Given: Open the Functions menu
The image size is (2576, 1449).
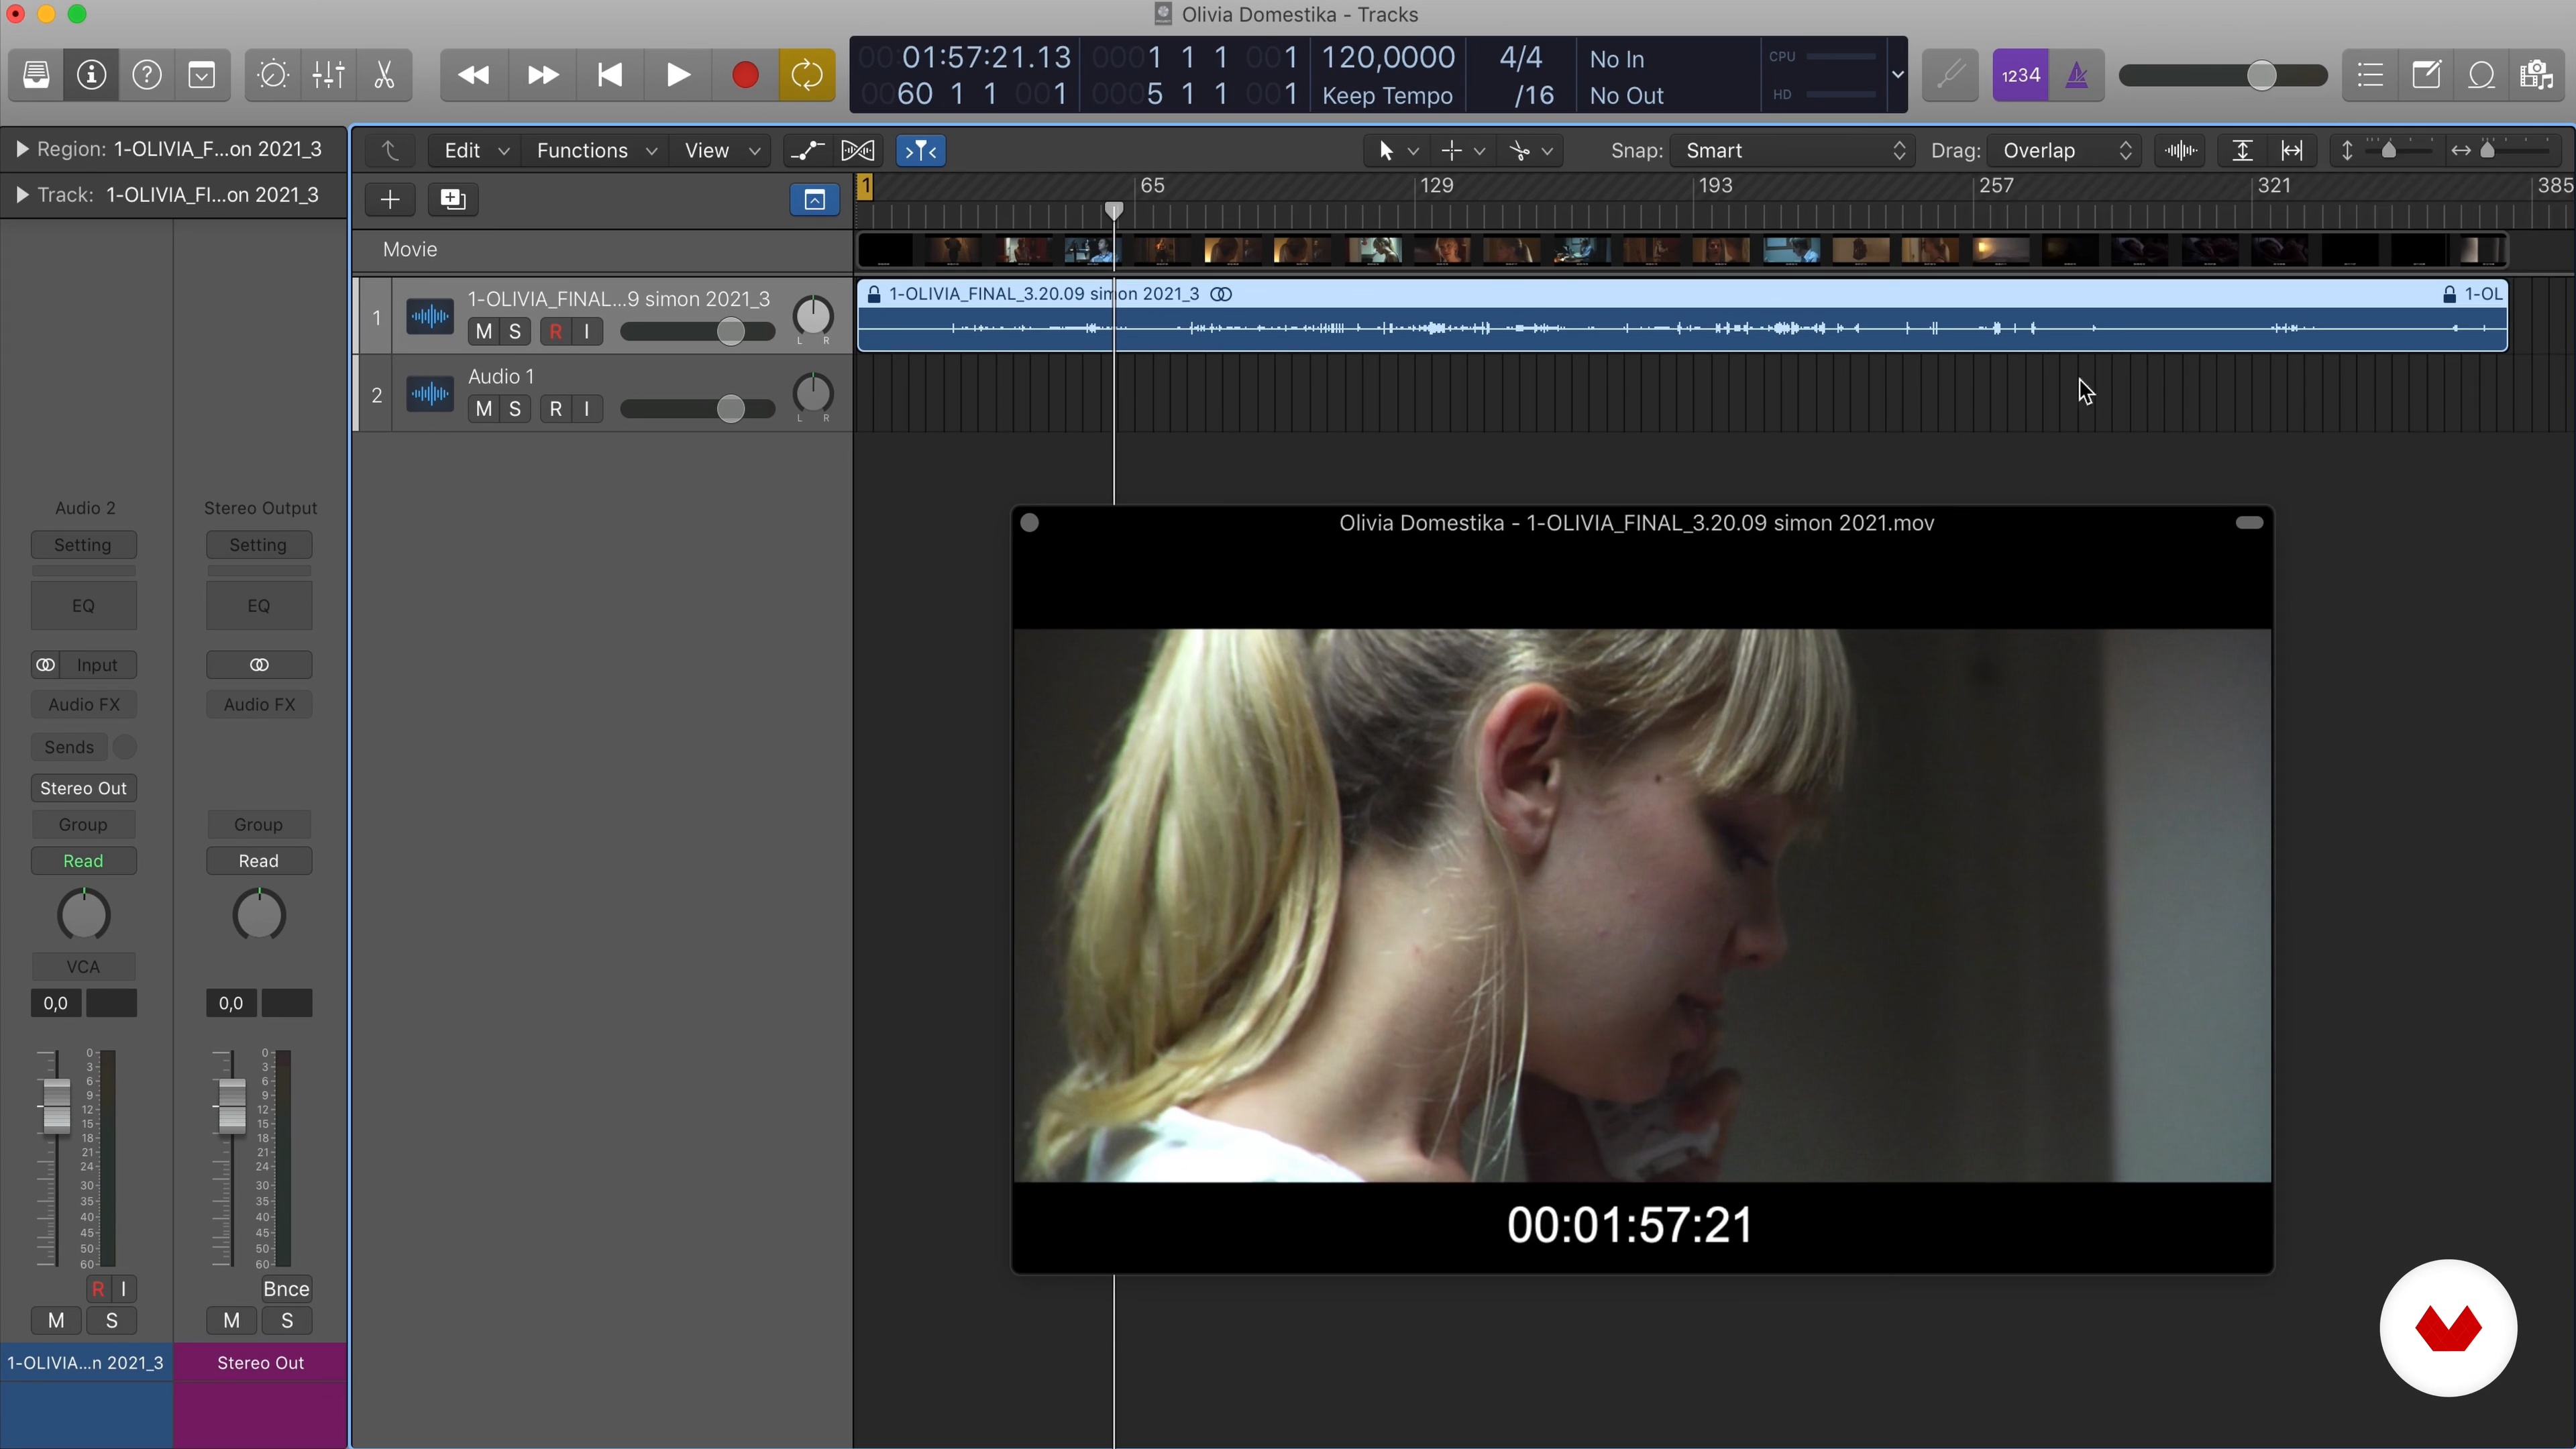Looking at the screenshot, I should [596, 151].
